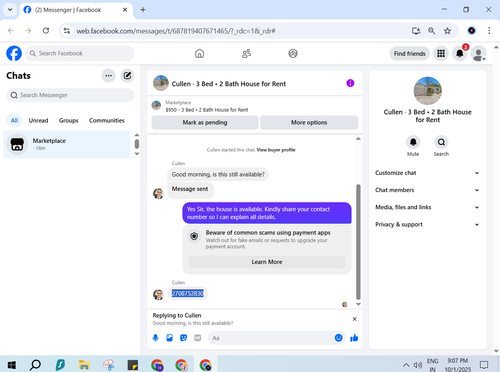The width and height of the screenshot is (500, 372).
Task: Click the site information icon in address bar
Action: pos(67,31)
